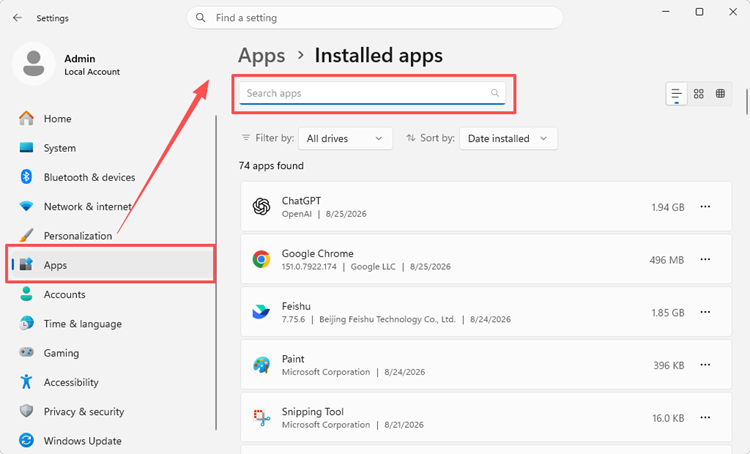Screen dimensions: 750x454
Task: Click the Installed apps heading
Action: pyautogui.click(x=378, y=56)
